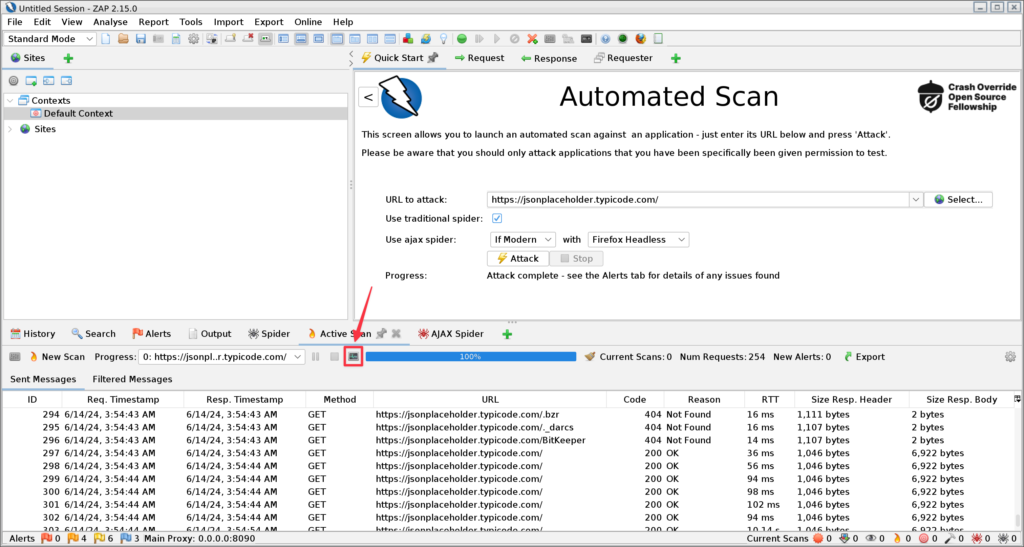The image size is (1024, 547).
Task: Open the Firefox Headless browser dropdown
Action: pyautogui.click(x=638, y=240)
